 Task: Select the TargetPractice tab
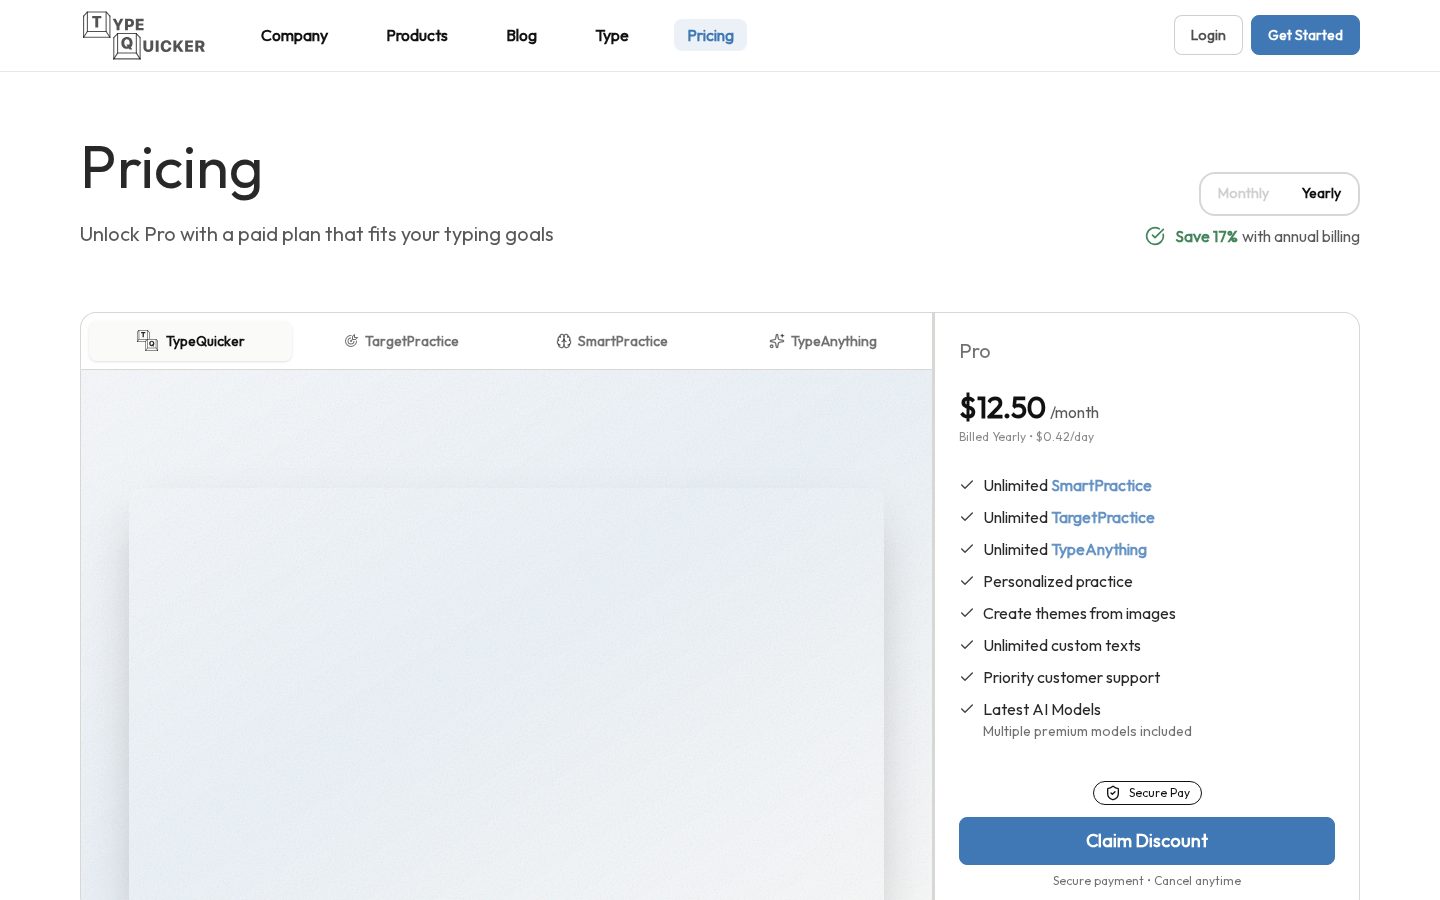coord(401,341)
